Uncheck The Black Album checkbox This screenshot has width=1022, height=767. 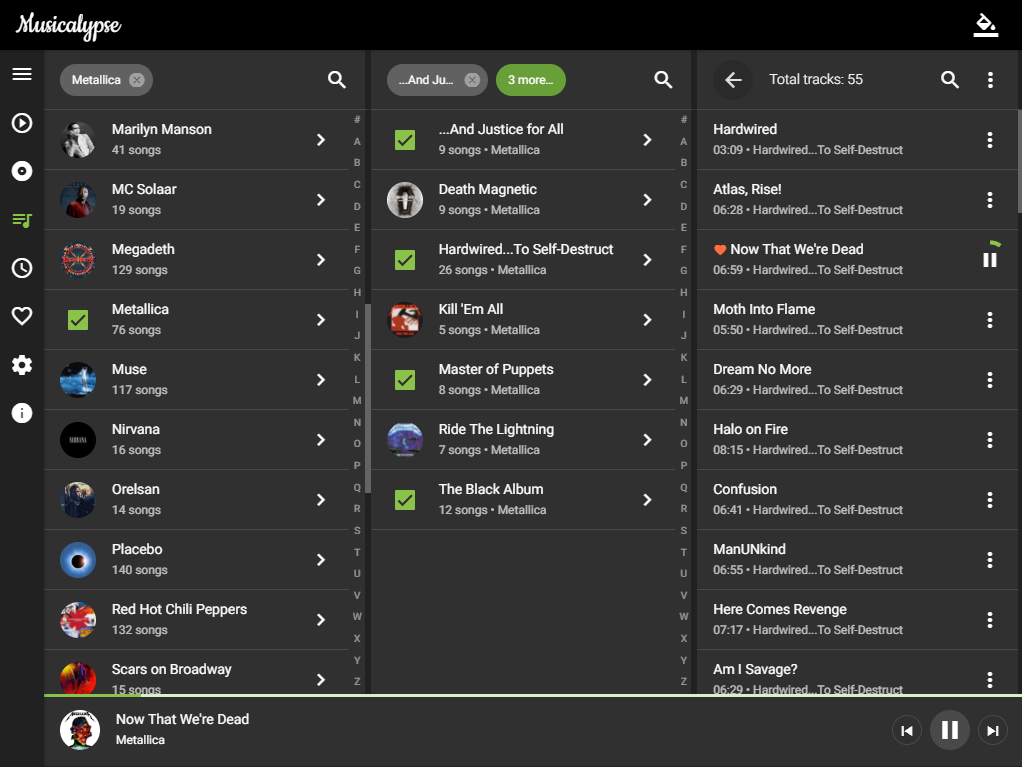tap(405, 499)
